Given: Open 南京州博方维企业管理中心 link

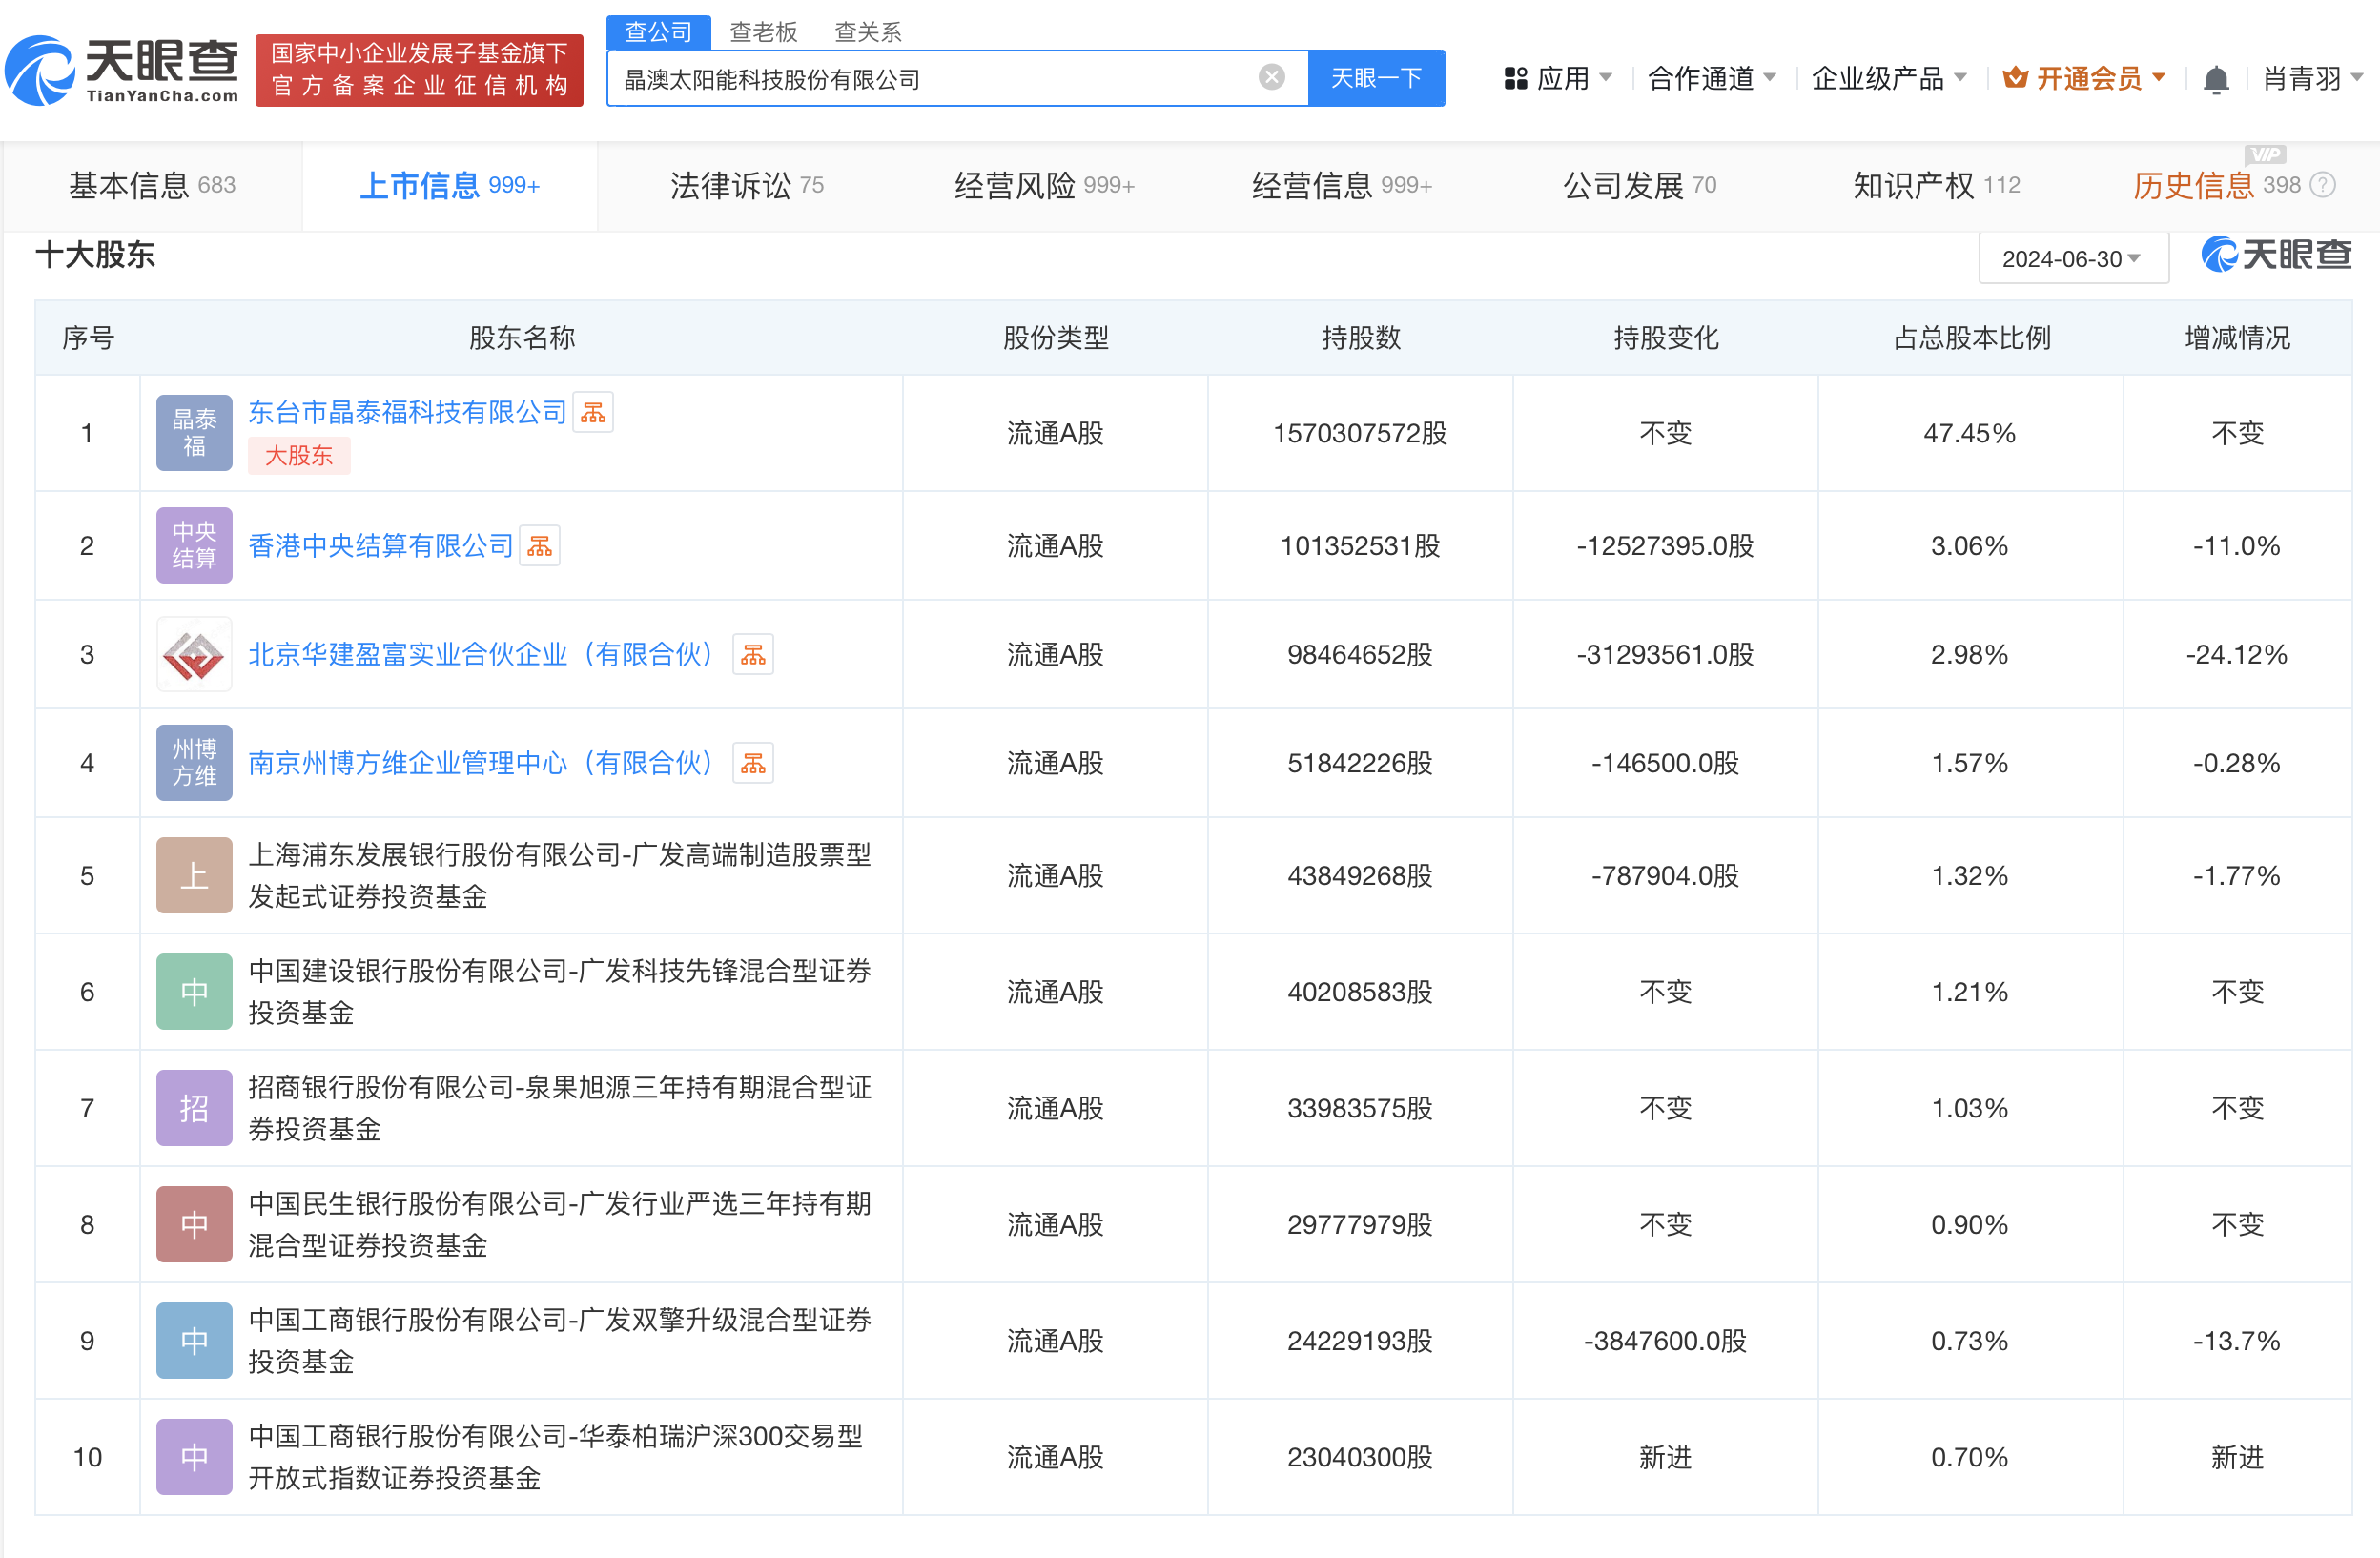Looking at the screenshot, I should (x=483, y=763).
